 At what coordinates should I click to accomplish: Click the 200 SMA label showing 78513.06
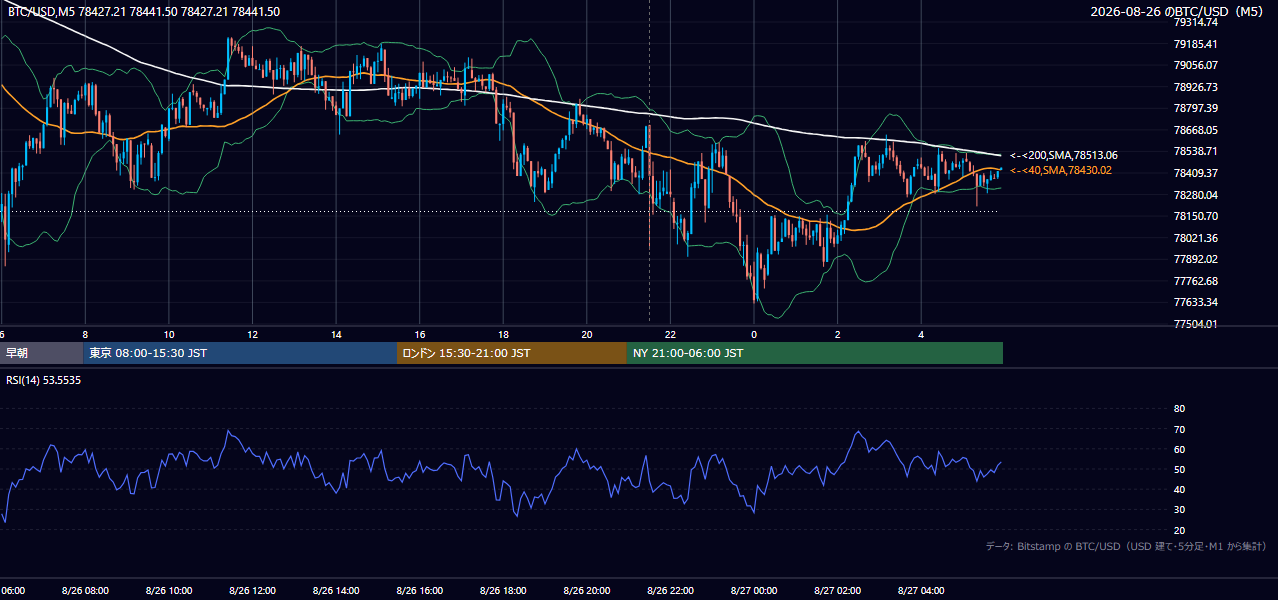(1064, 155)
